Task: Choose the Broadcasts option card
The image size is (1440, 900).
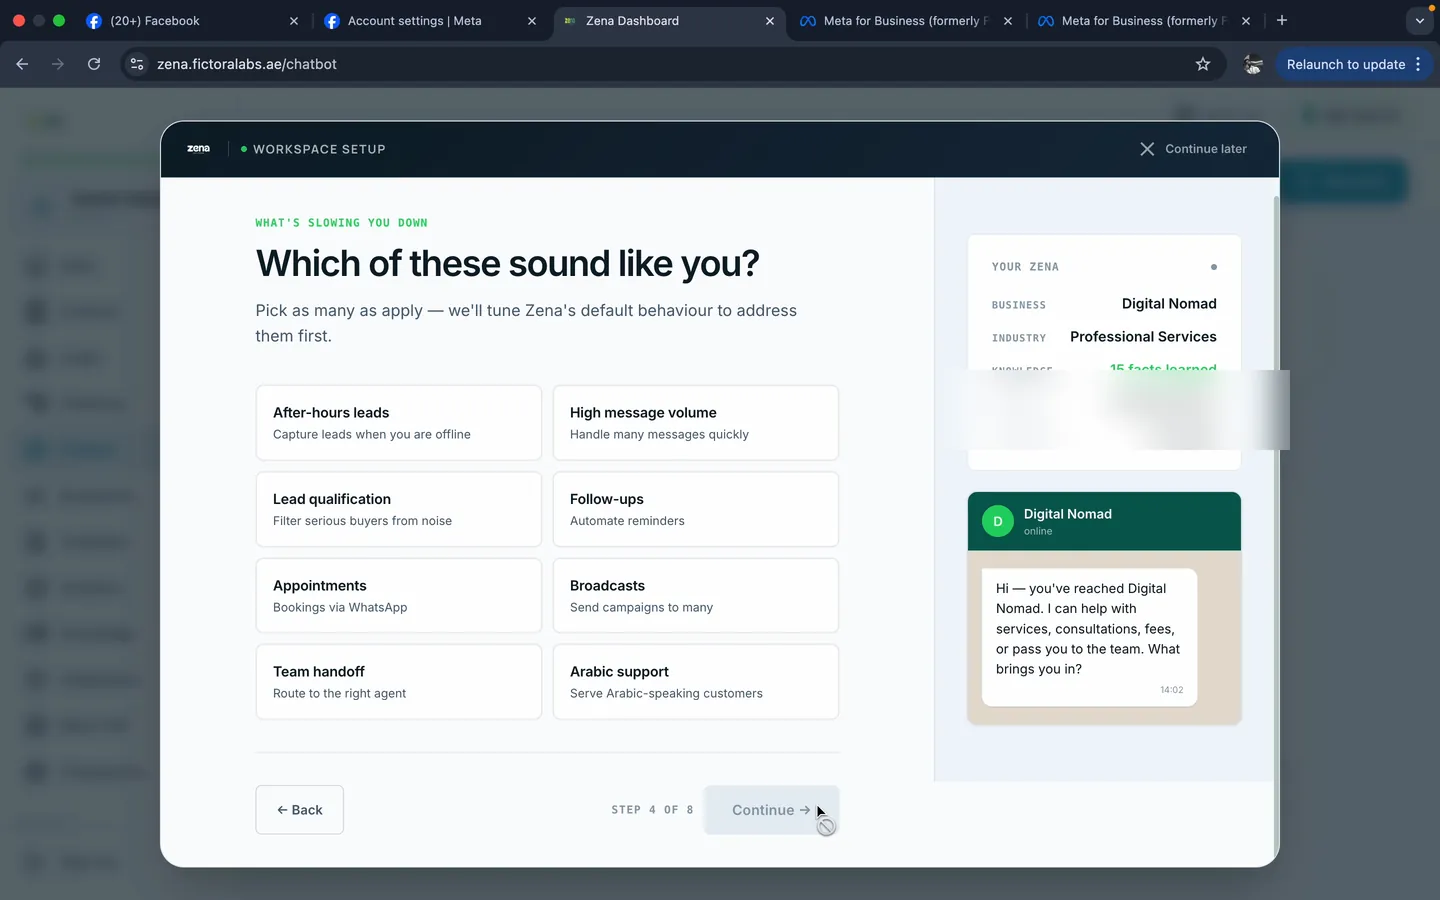Action: pyautogui.click(x=695, y=596)
